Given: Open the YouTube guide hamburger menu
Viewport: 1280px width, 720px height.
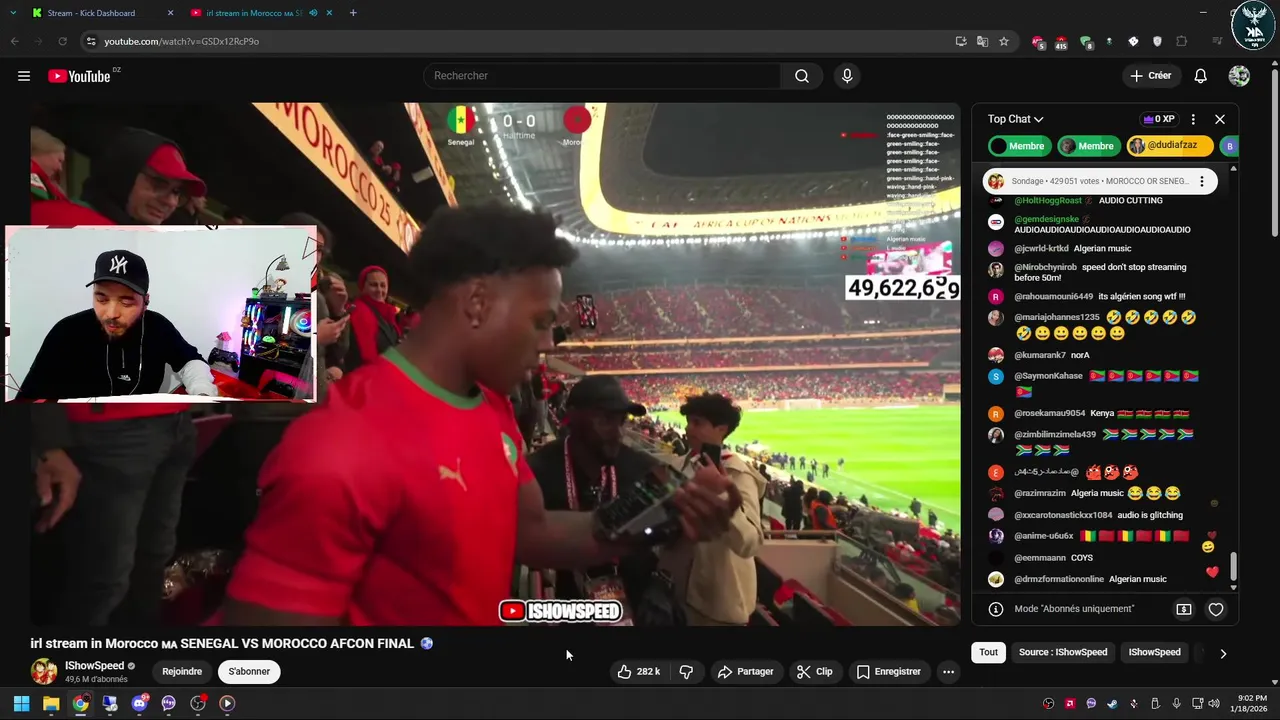Looking at the screenshot, I should tap(24, 76).
